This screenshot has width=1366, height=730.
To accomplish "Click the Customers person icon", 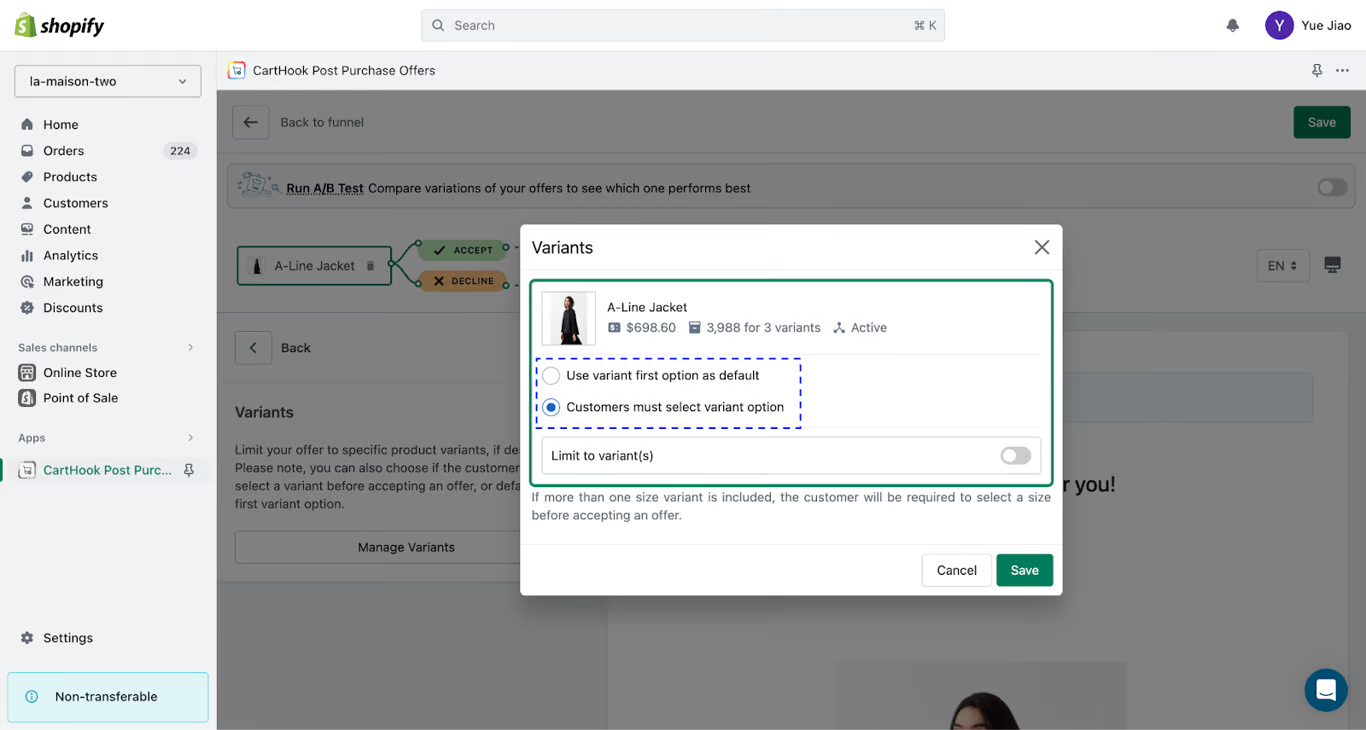I will 27,203.
